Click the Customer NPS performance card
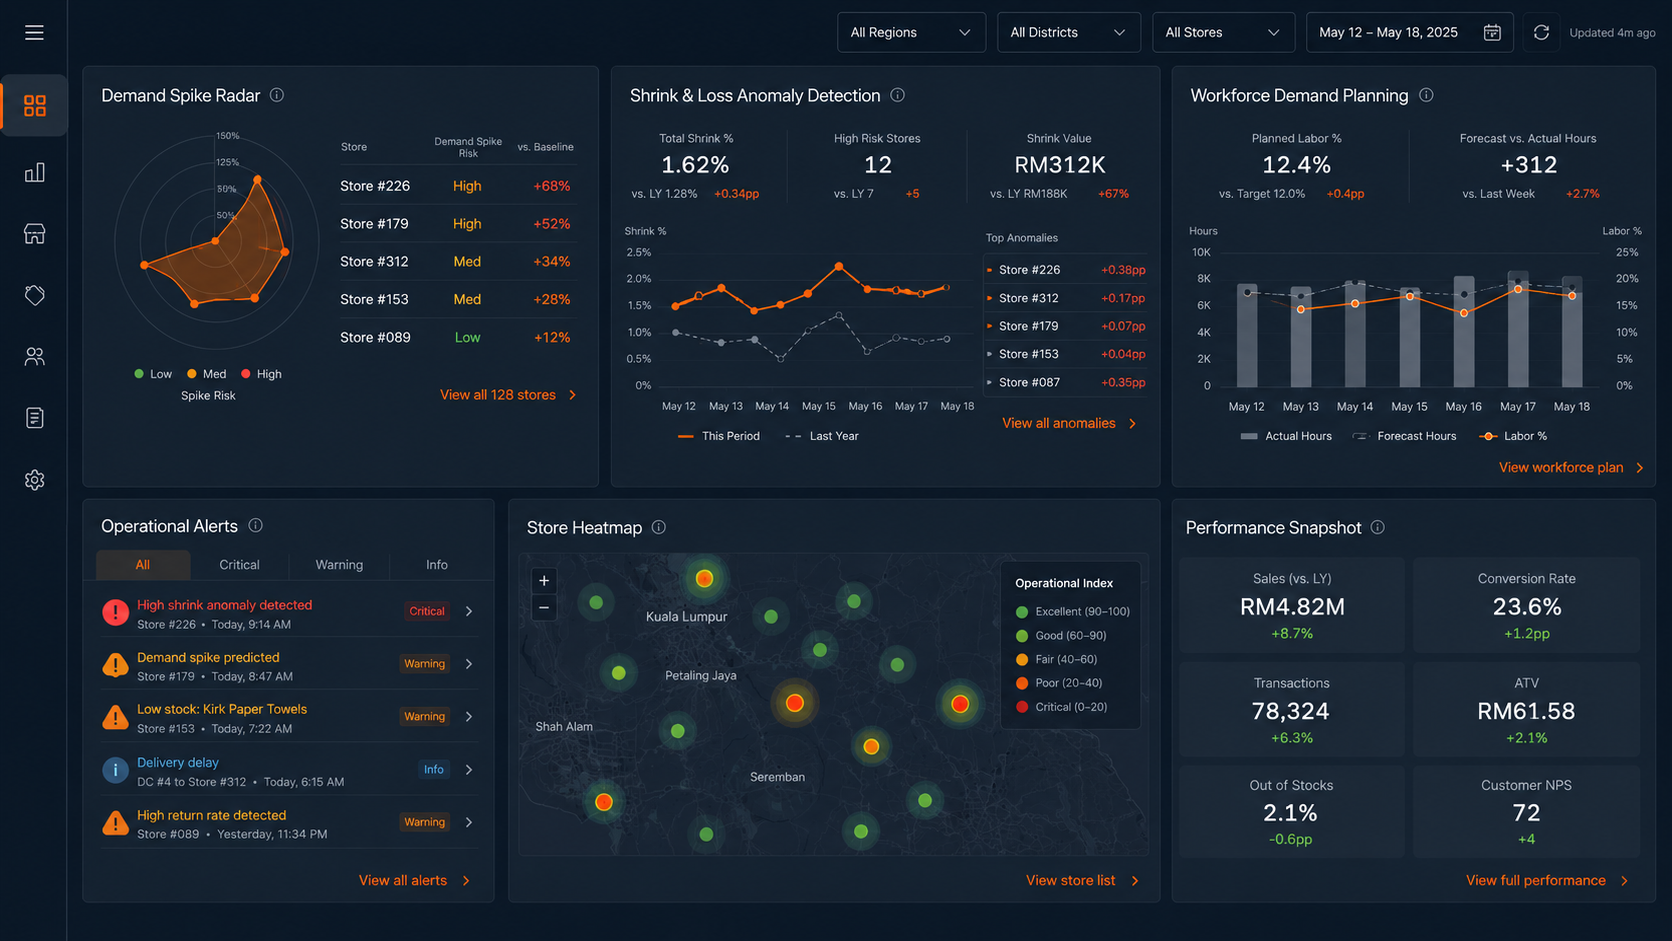 point(1526,812)
